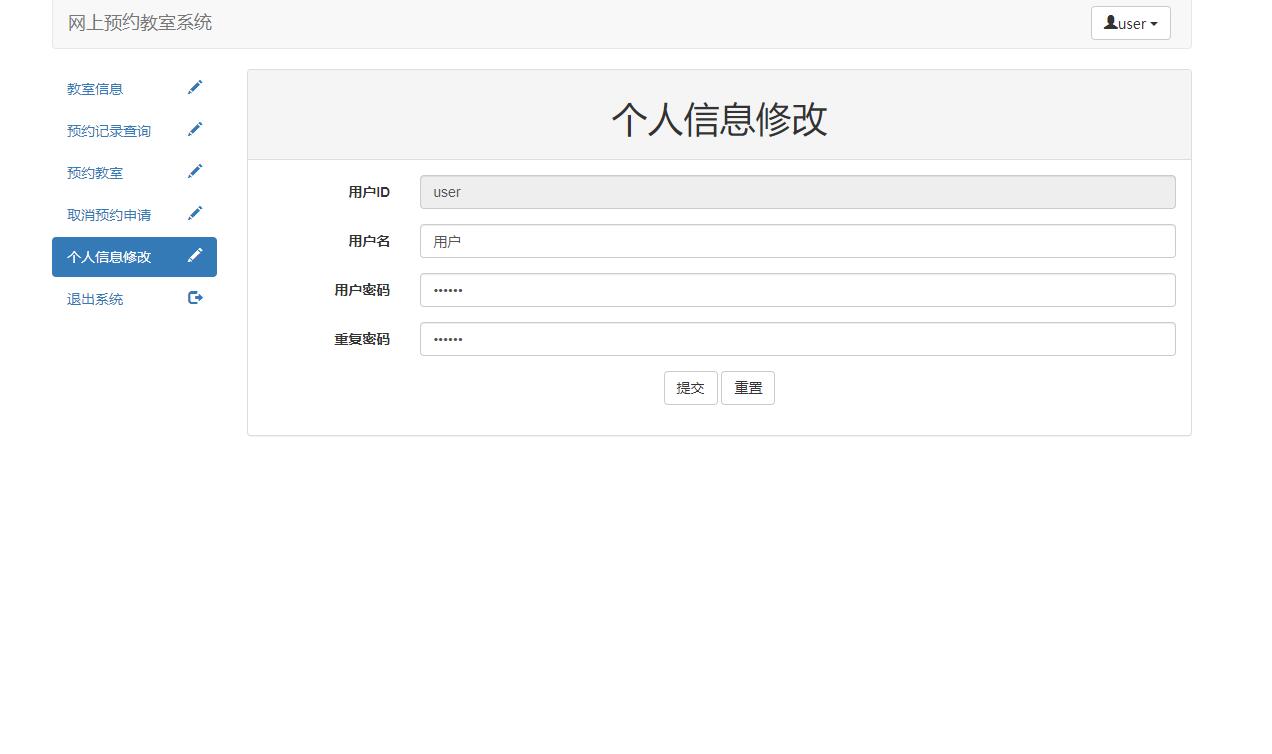1272x754 pixels.
Task: Click the logout icon beside 退出系统
Action: (195, 296)
